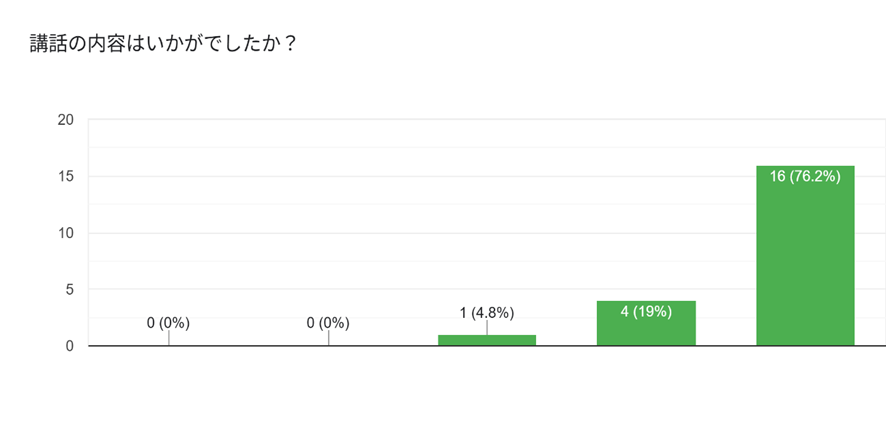Click the tick mark under first 0 (0%)
The width and height of the screenshot is (886, 440).
click(x=168, y=338)
